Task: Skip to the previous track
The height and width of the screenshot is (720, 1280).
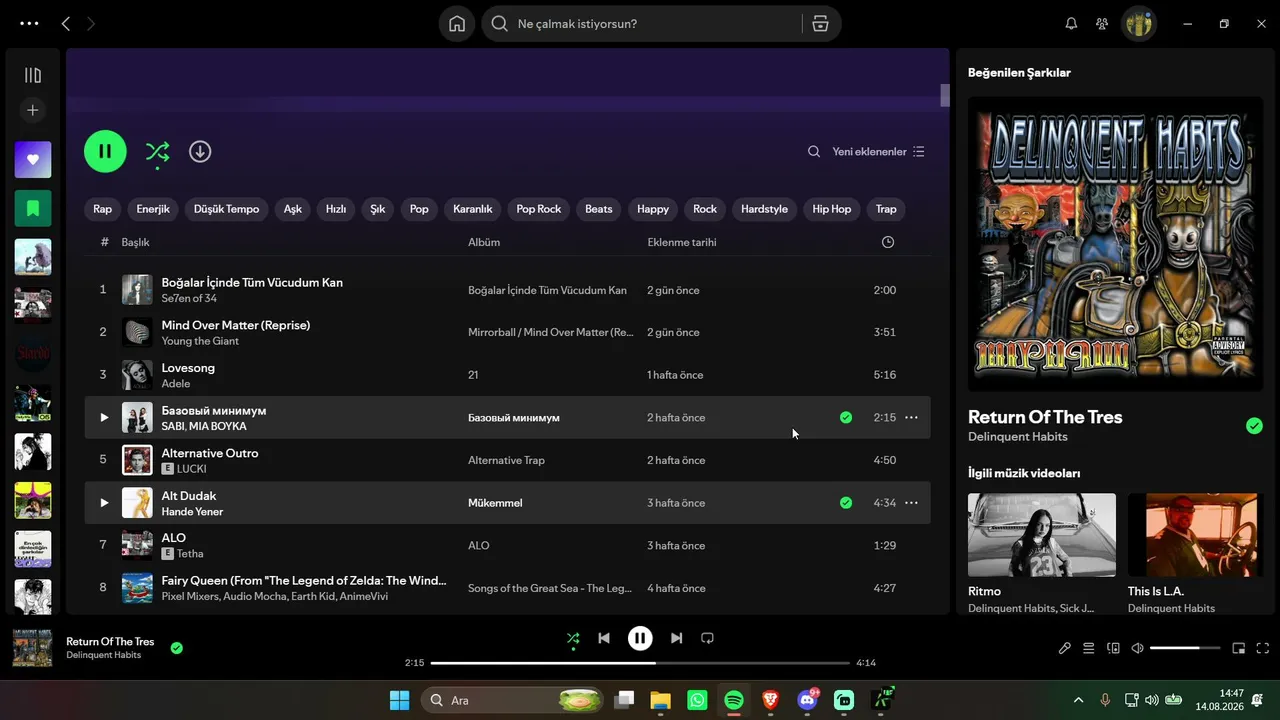Action: (604, 638)
